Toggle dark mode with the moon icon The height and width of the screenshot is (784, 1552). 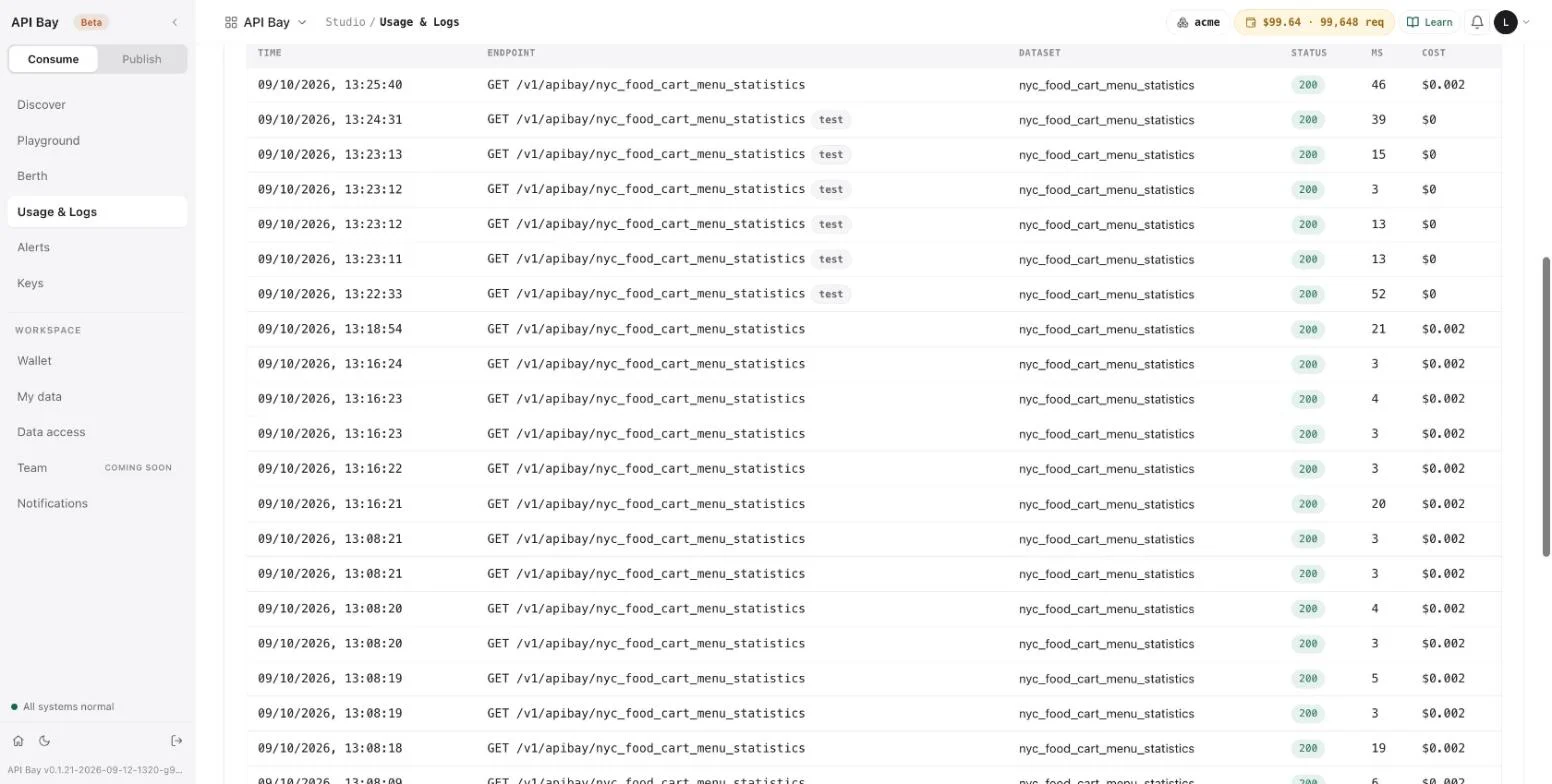(44, 741)
